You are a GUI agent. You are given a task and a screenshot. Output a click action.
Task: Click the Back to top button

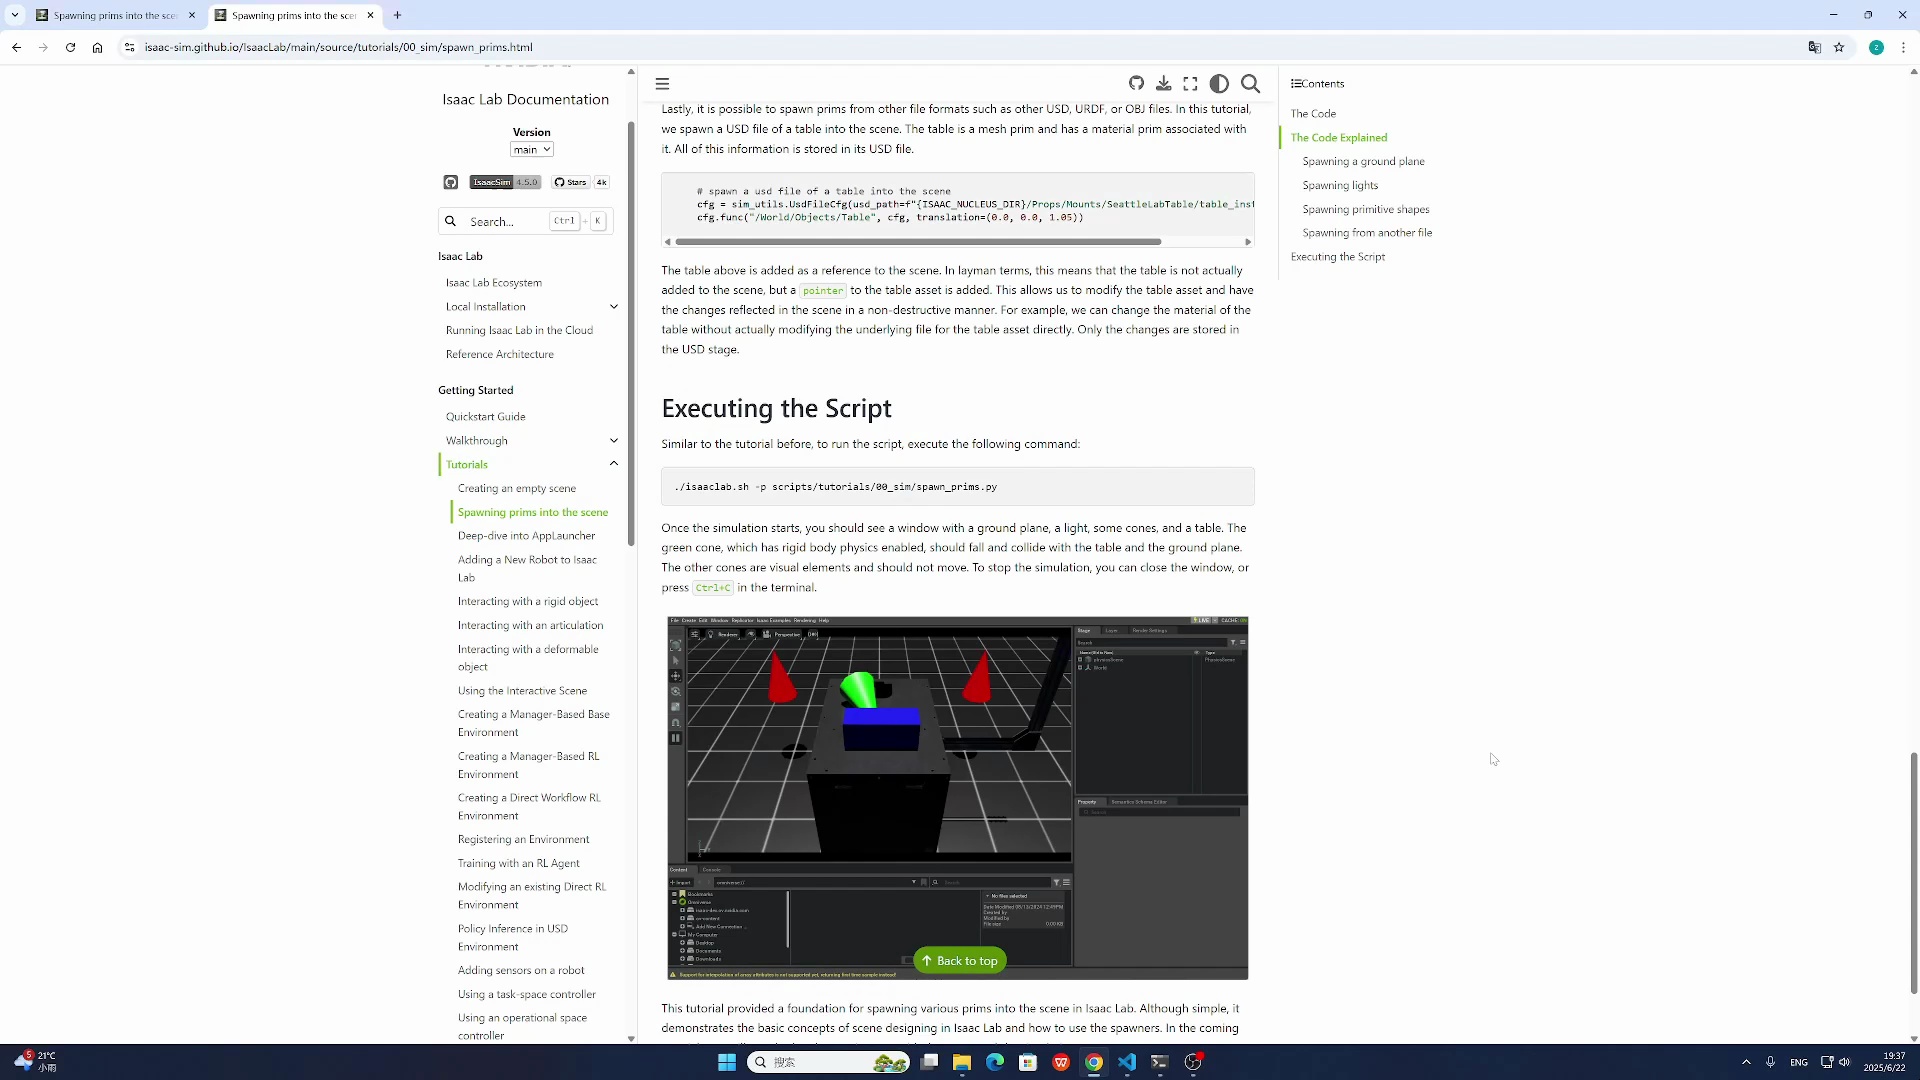960,961
